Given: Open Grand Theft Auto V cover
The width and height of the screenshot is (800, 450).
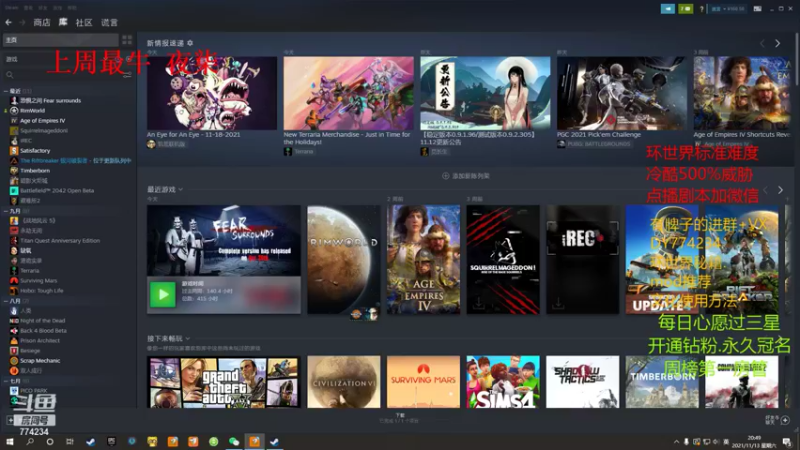Looking at the screenshot, I should tap(223, 382).
